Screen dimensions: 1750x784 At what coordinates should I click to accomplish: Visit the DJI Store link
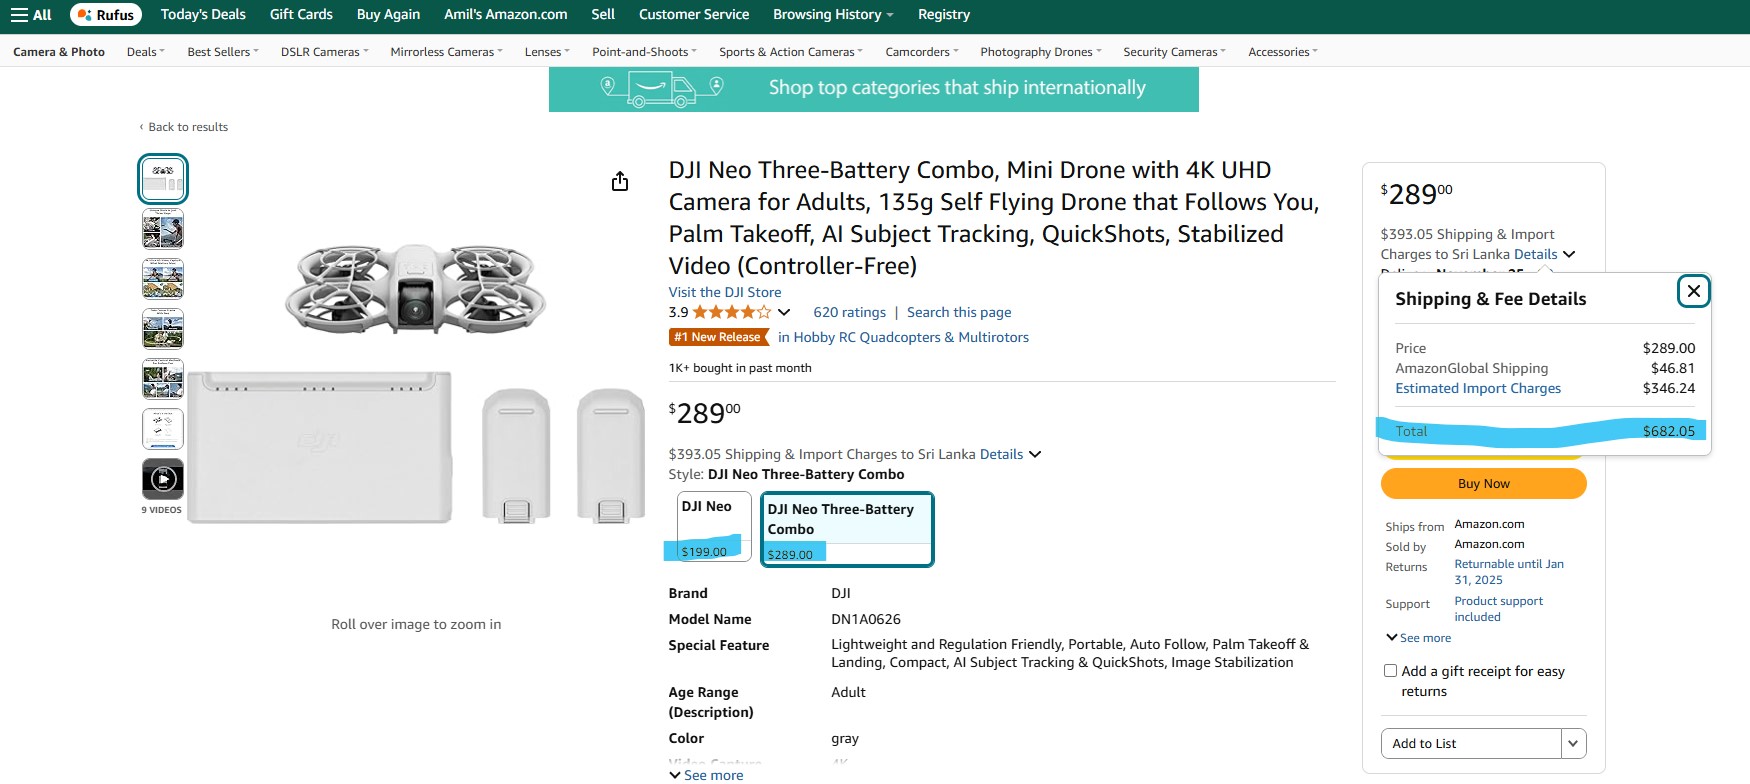coord(725,292)
